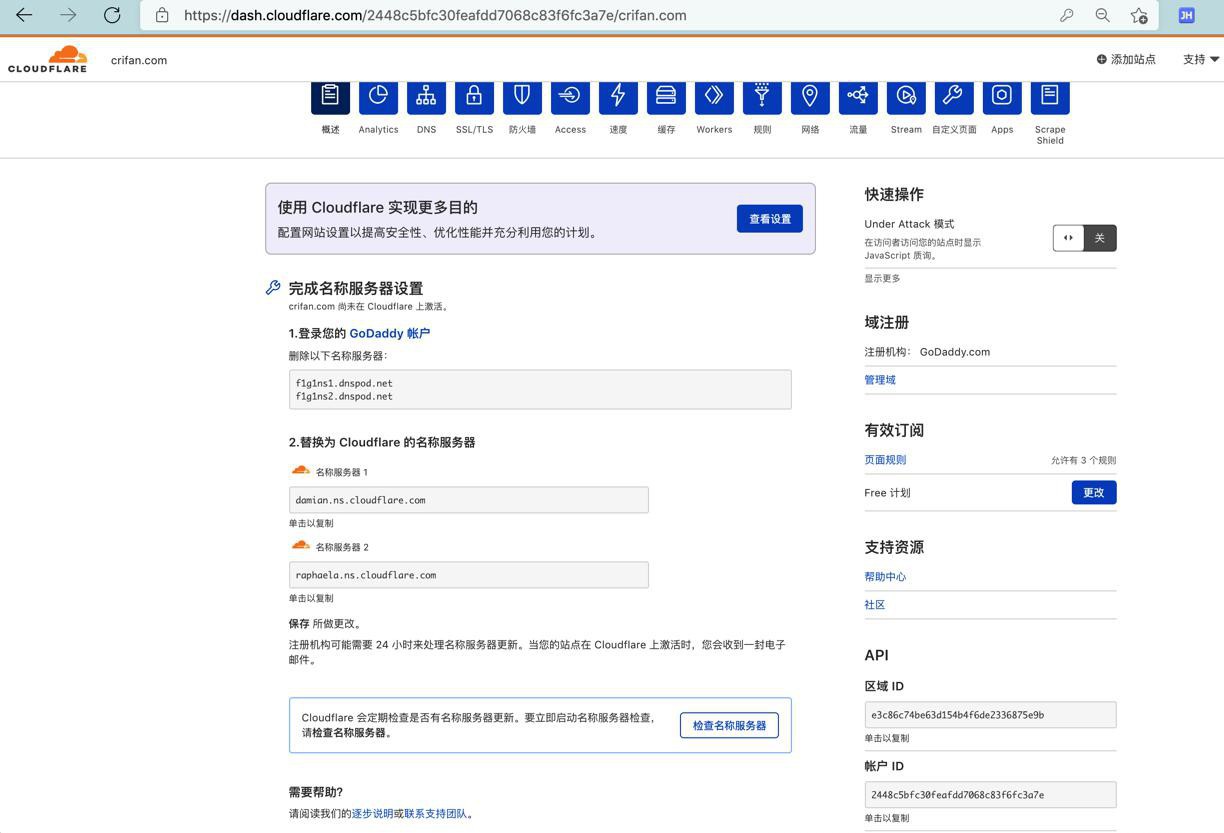
Task: Click Add Site (添加站点)
Action: [1126, 59]
